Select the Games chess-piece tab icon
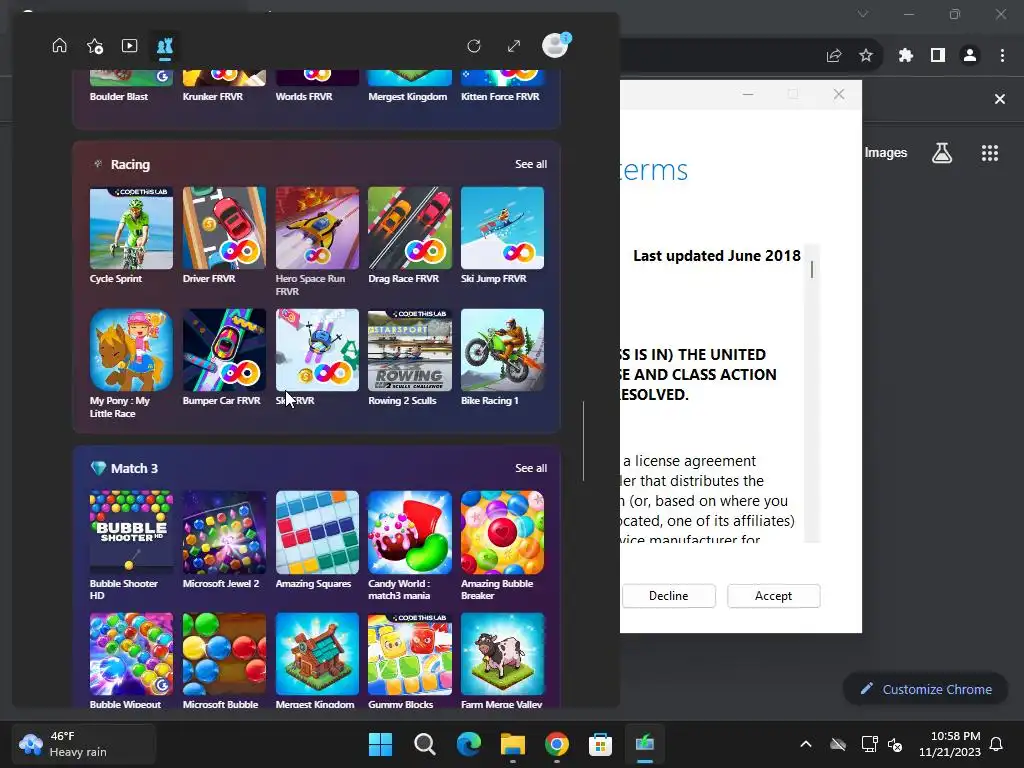Image resolution: width=1024 pixels, height=768 pixels. 165,46
